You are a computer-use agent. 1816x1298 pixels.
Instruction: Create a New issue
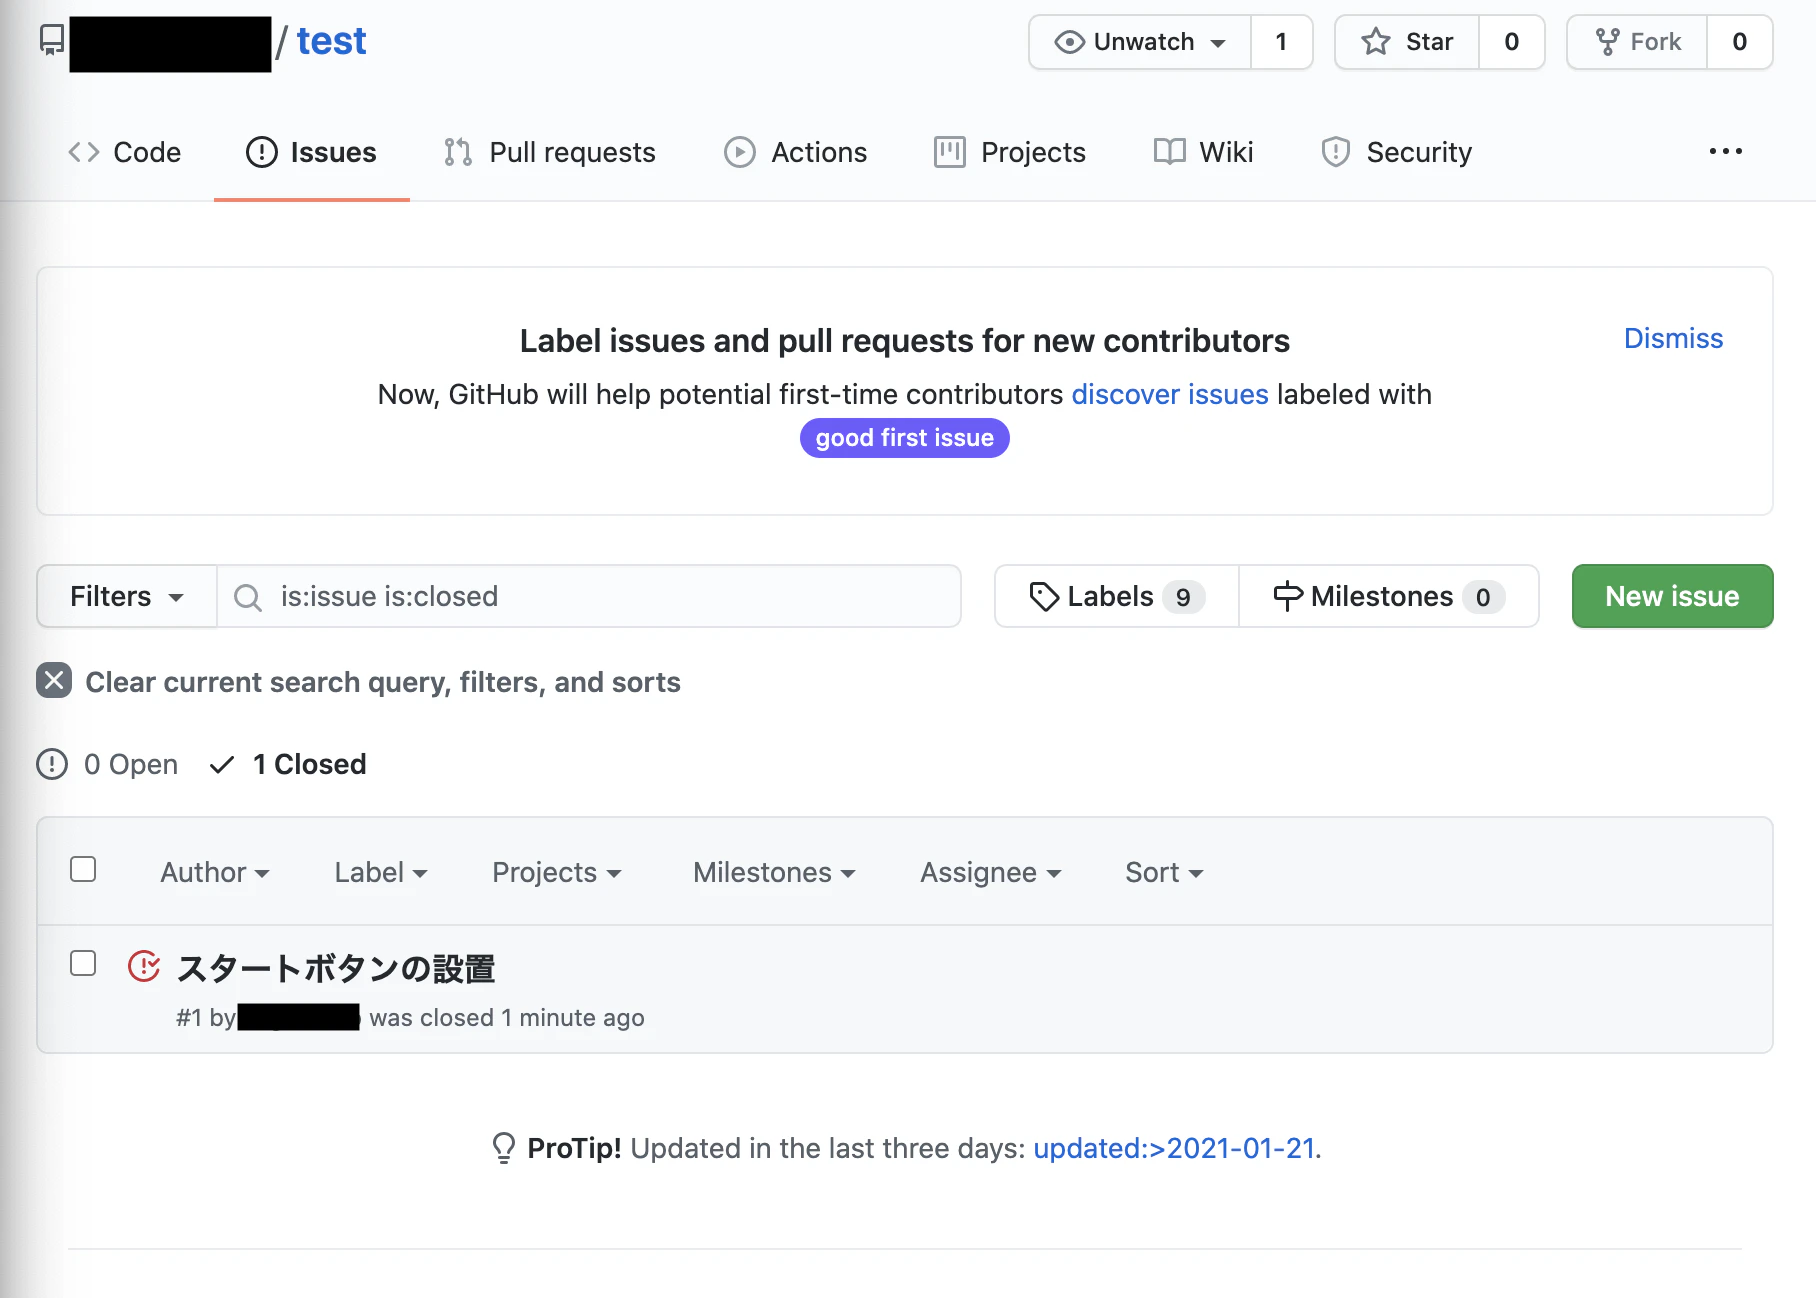[x=1672, y=596]
